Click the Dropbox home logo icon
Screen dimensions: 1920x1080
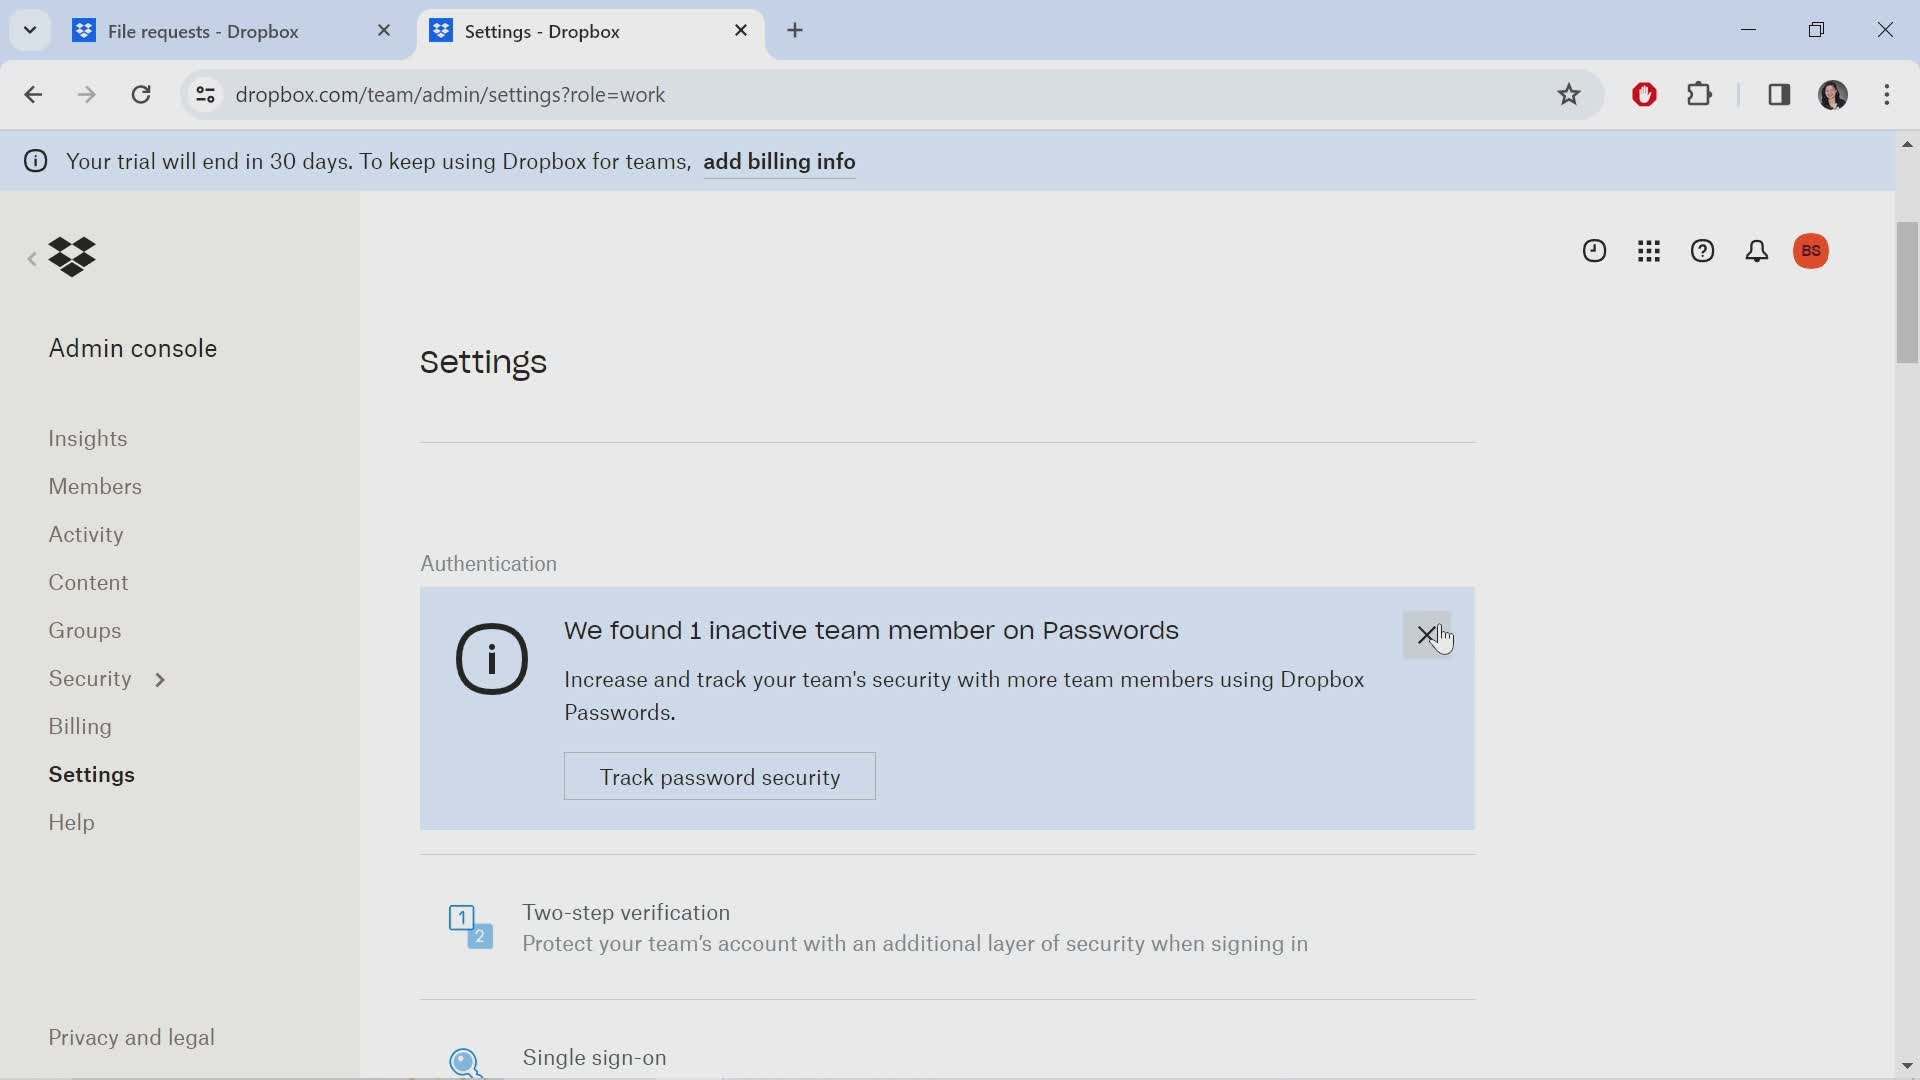[71, 255]
